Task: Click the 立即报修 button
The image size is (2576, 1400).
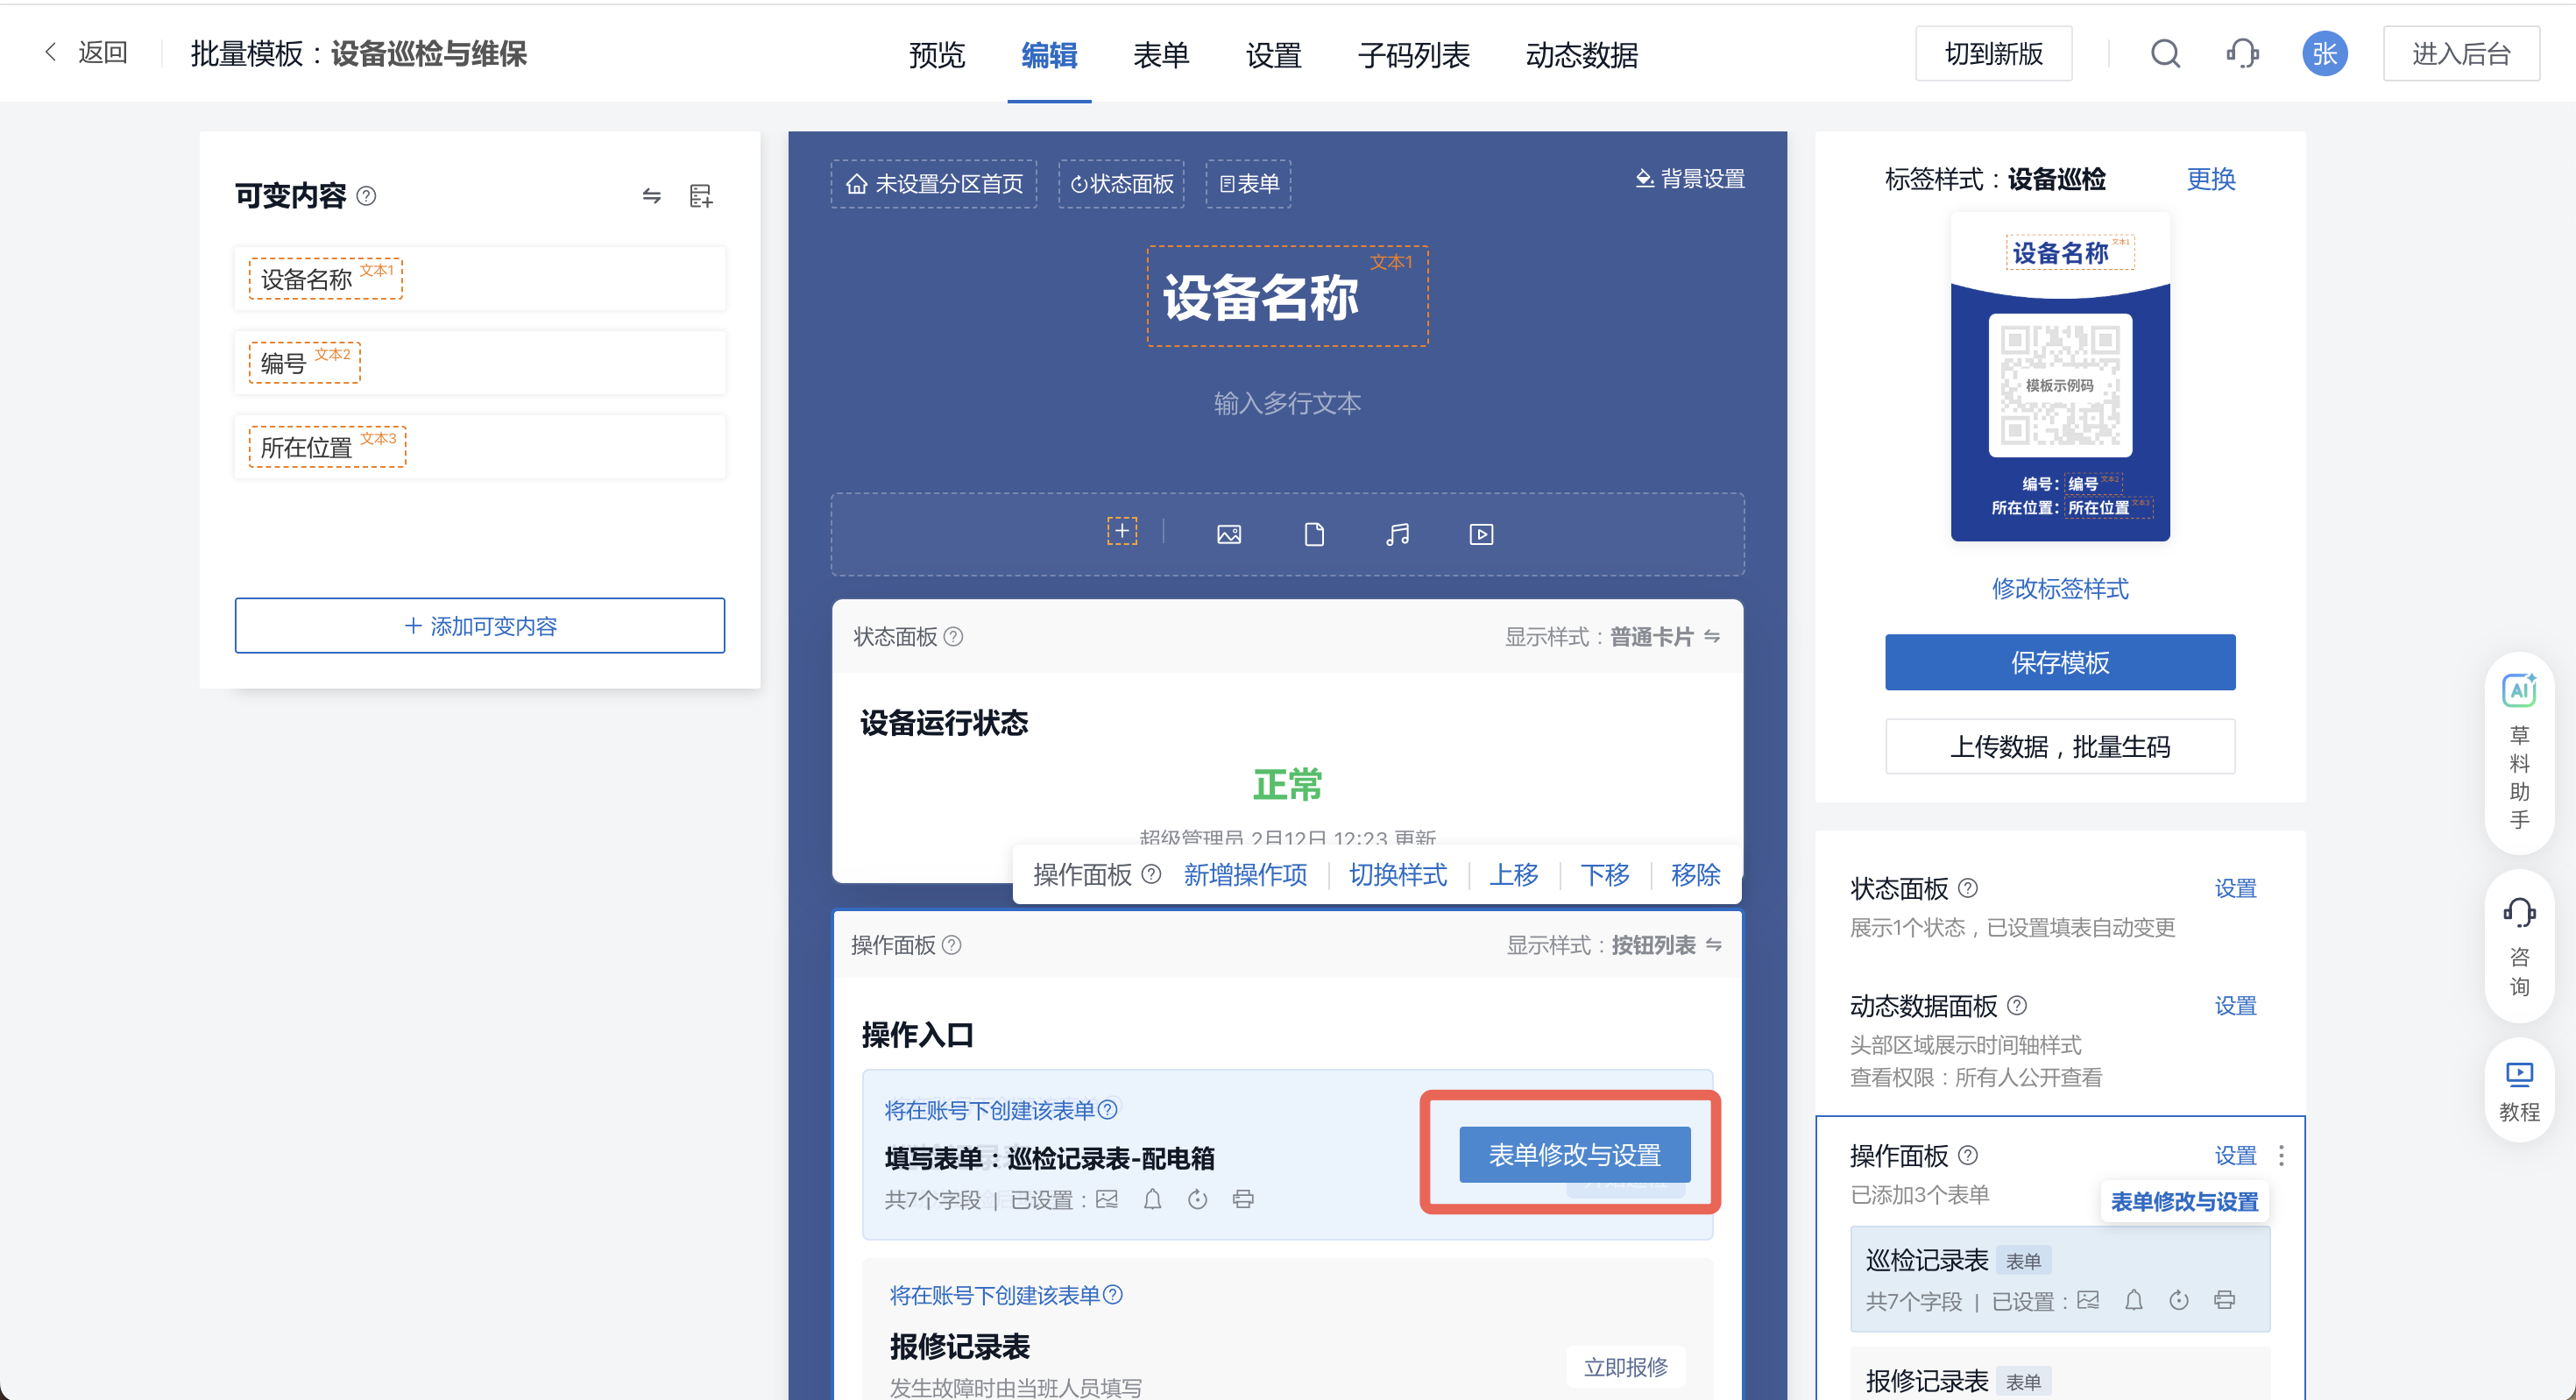Action: tap(1626, 1367)
